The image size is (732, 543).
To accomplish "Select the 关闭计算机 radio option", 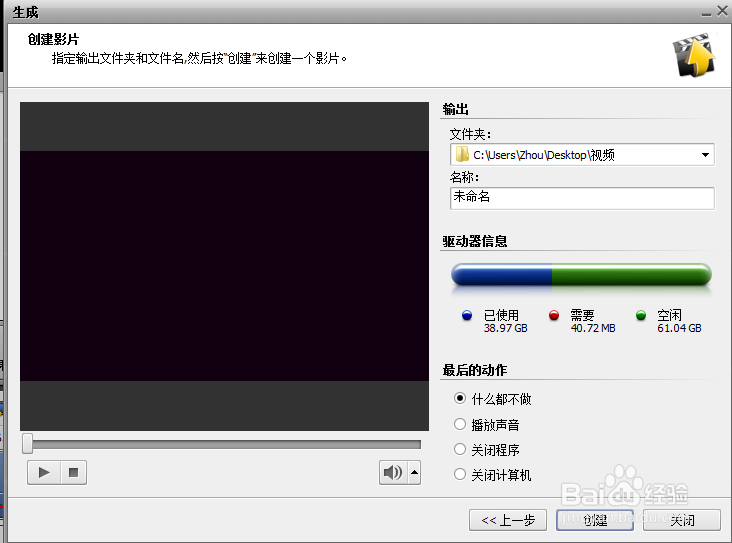I will (x=460, y=474).
